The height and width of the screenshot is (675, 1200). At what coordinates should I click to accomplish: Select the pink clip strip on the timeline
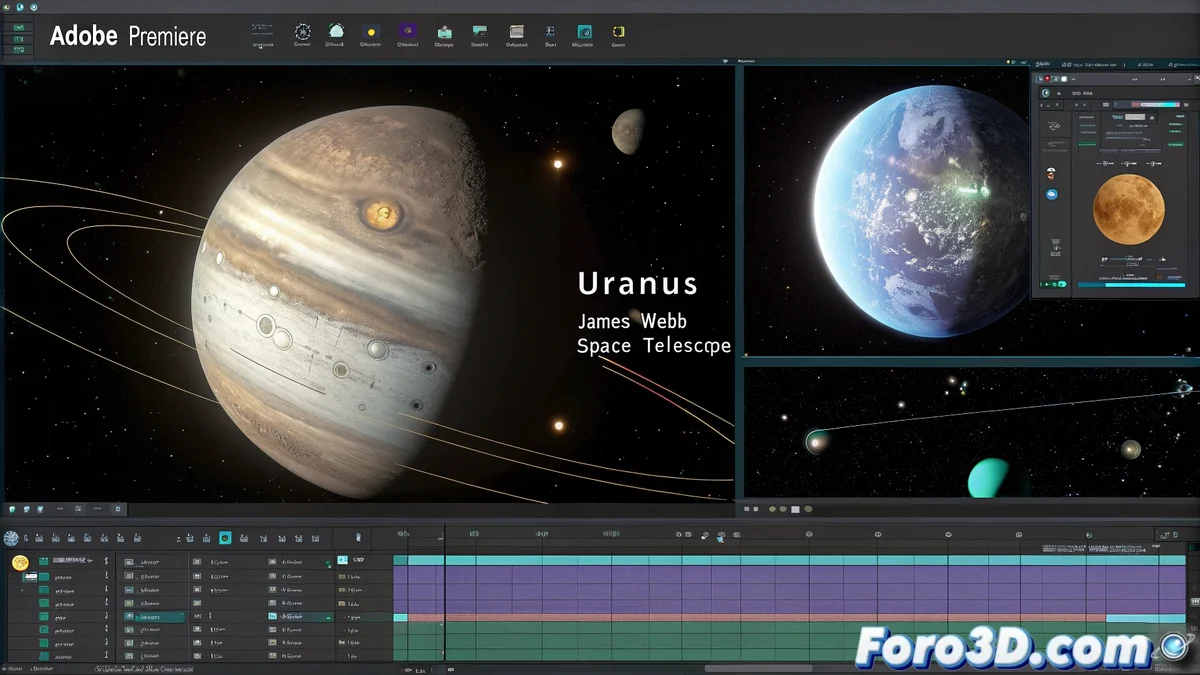click(756, 618)
